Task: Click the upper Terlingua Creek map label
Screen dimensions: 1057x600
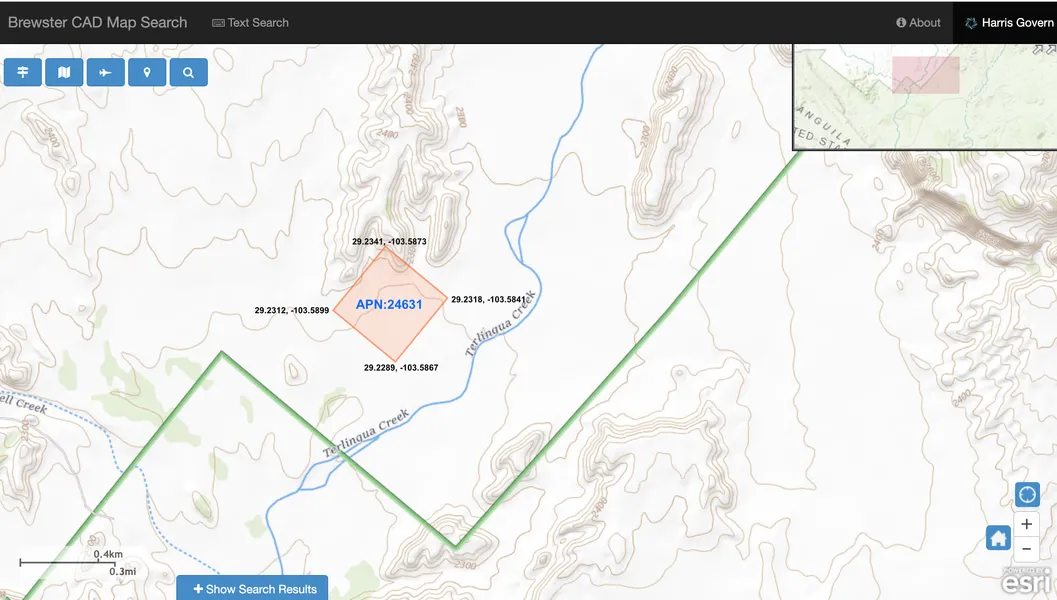Action: pyautogui.click(x=501, y=324)
